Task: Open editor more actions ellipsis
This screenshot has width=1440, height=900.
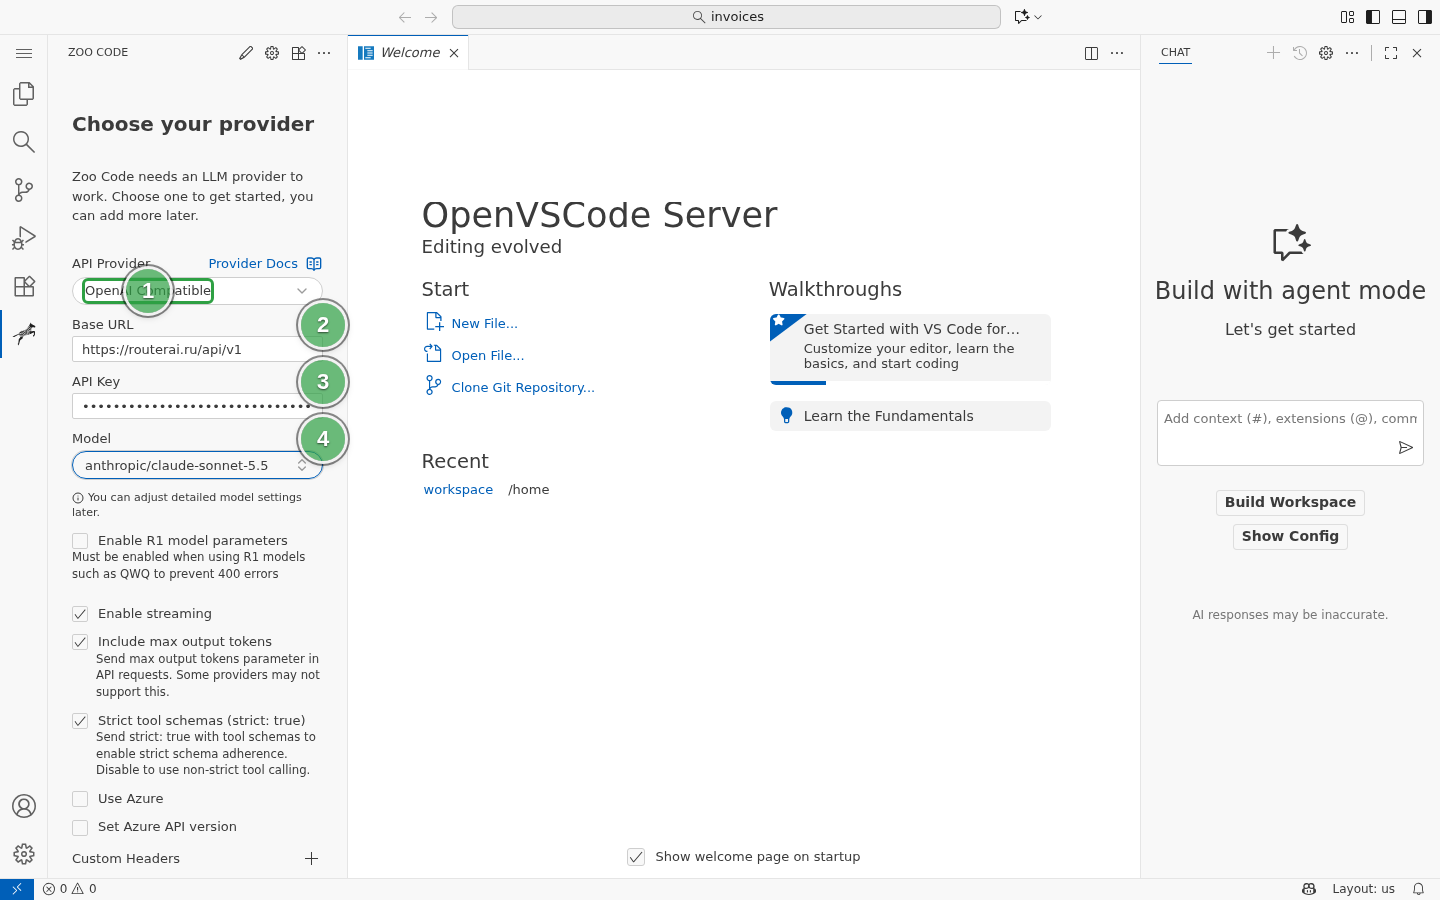Action: [x=1117, y=53]
